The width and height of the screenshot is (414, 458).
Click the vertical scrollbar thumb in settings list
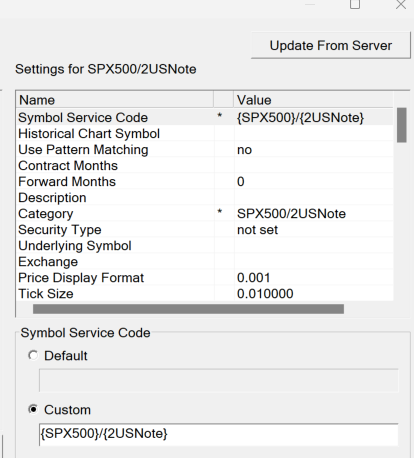(x=402, y=125)
